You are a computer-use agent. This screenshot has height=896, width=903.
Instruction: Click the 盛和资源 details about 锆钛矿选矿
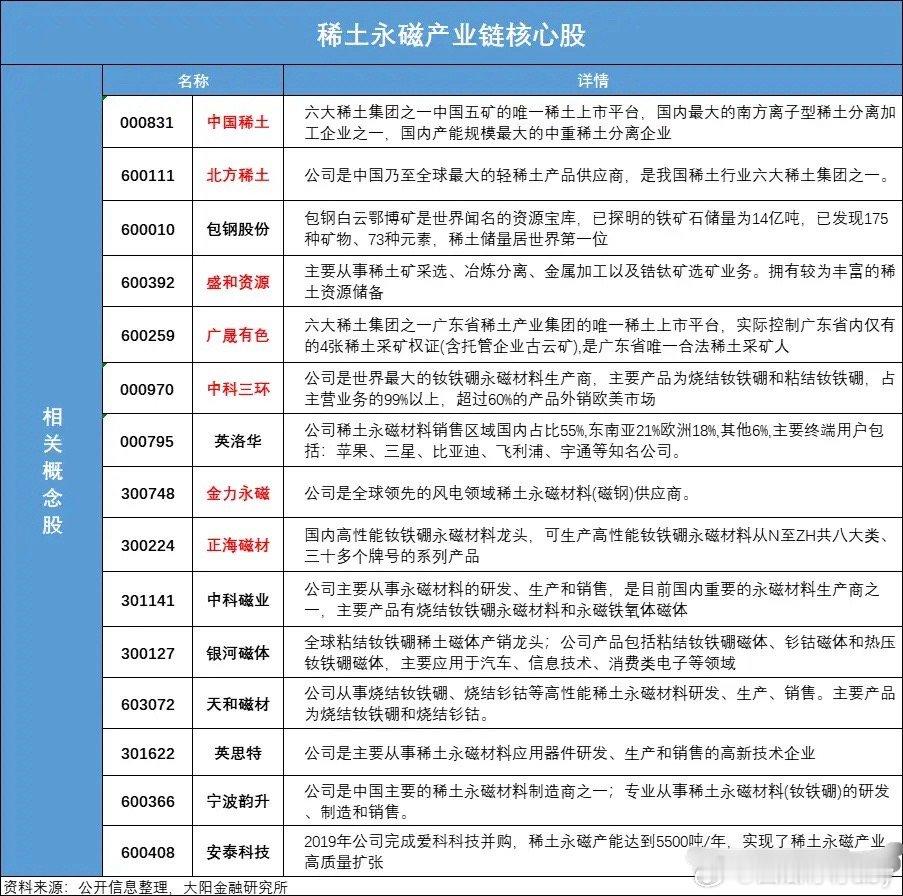coord(600,282)
